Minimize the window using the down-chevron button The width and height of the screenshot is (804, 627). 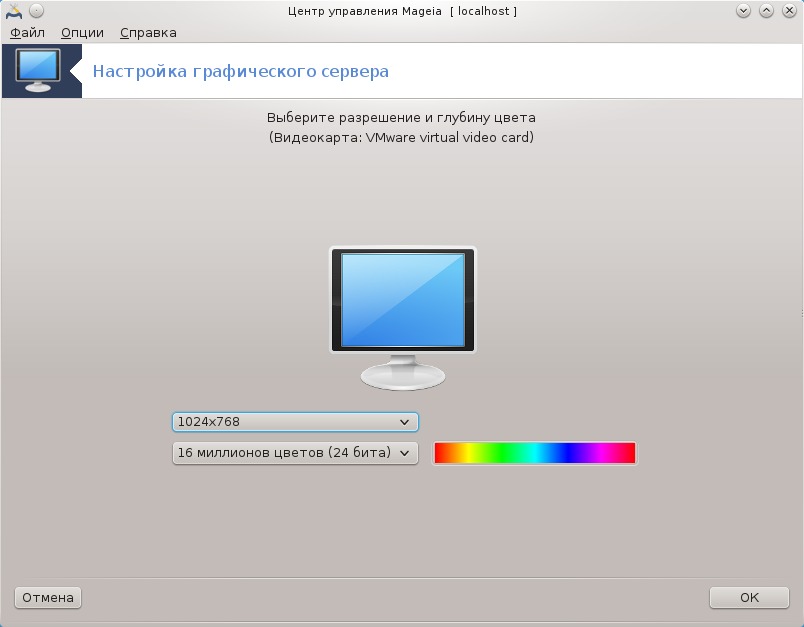[743, 10]
